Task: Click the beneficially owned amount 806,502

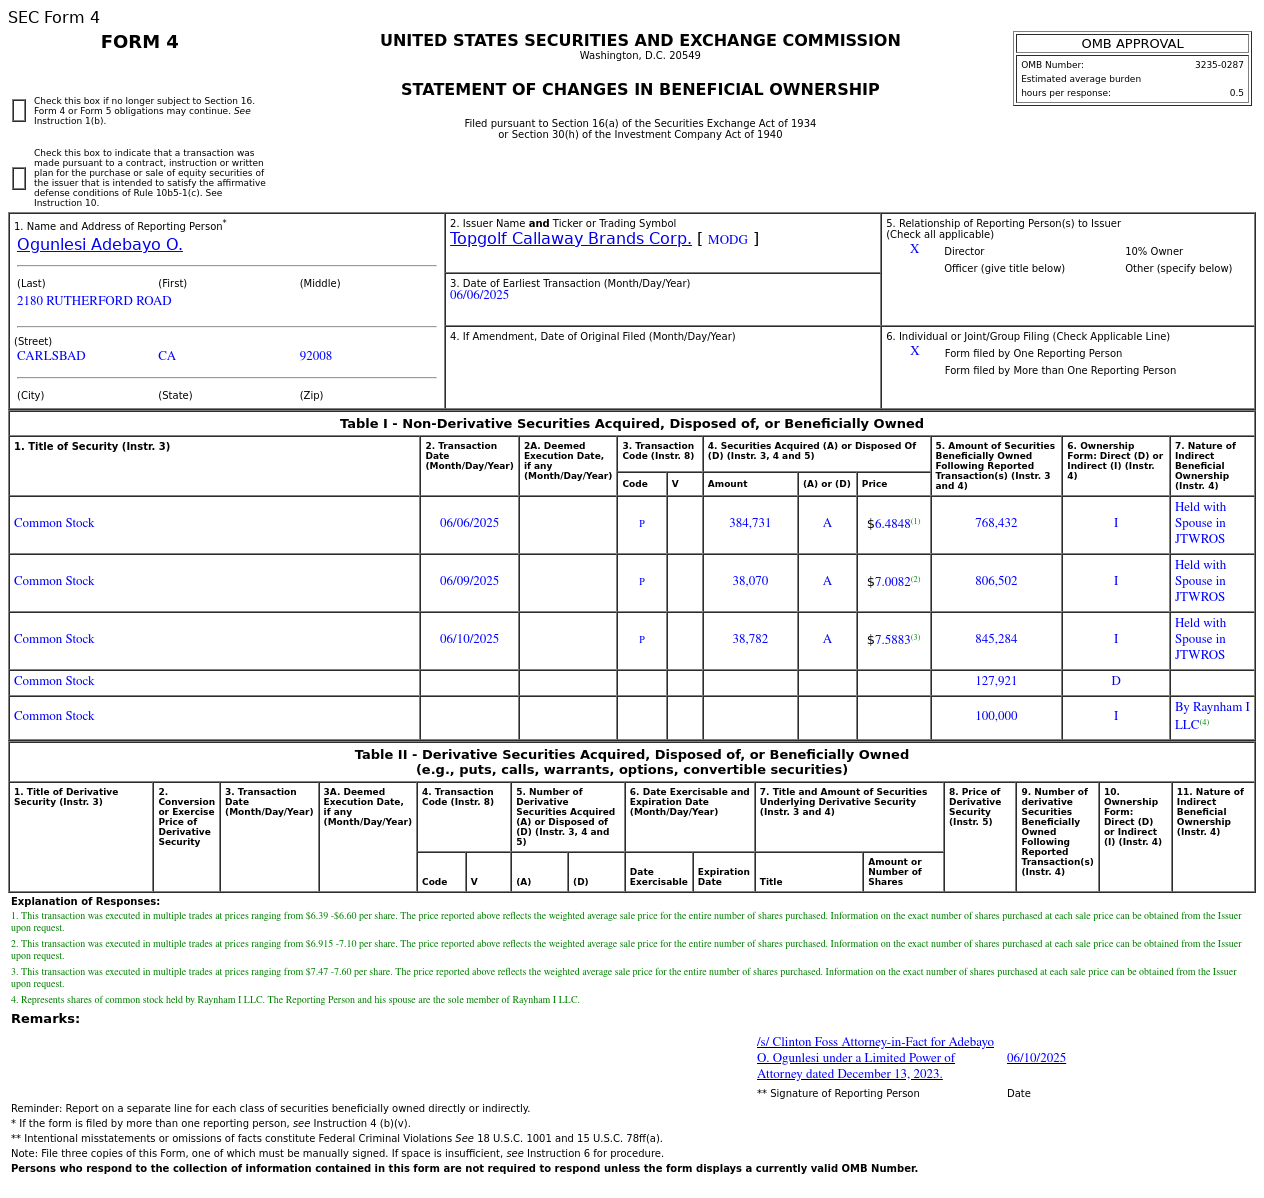Action: pos(996,581)
